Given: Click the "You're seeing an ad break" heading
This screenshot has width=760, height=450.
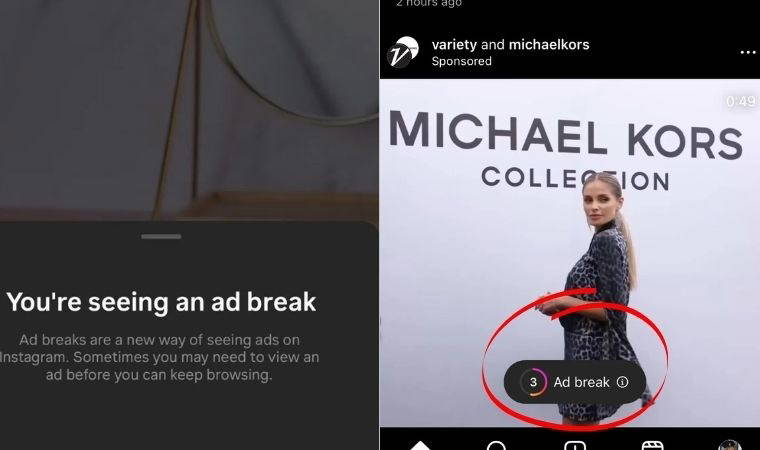Looking at the screenshot, I should click(161, 302).
